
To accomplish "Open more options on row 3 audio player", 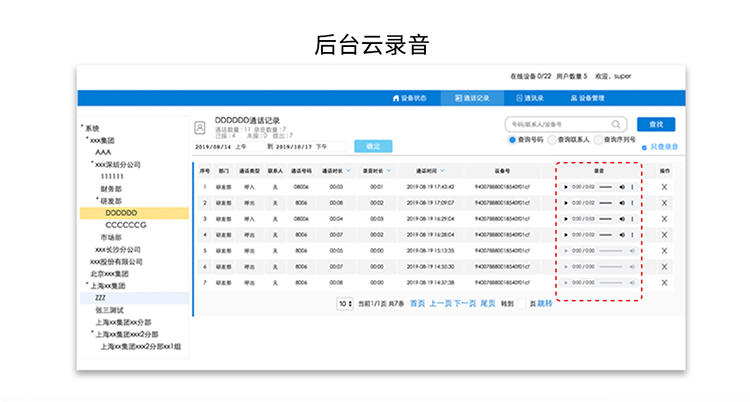I will pyautogui.click(x=632, y=218).
